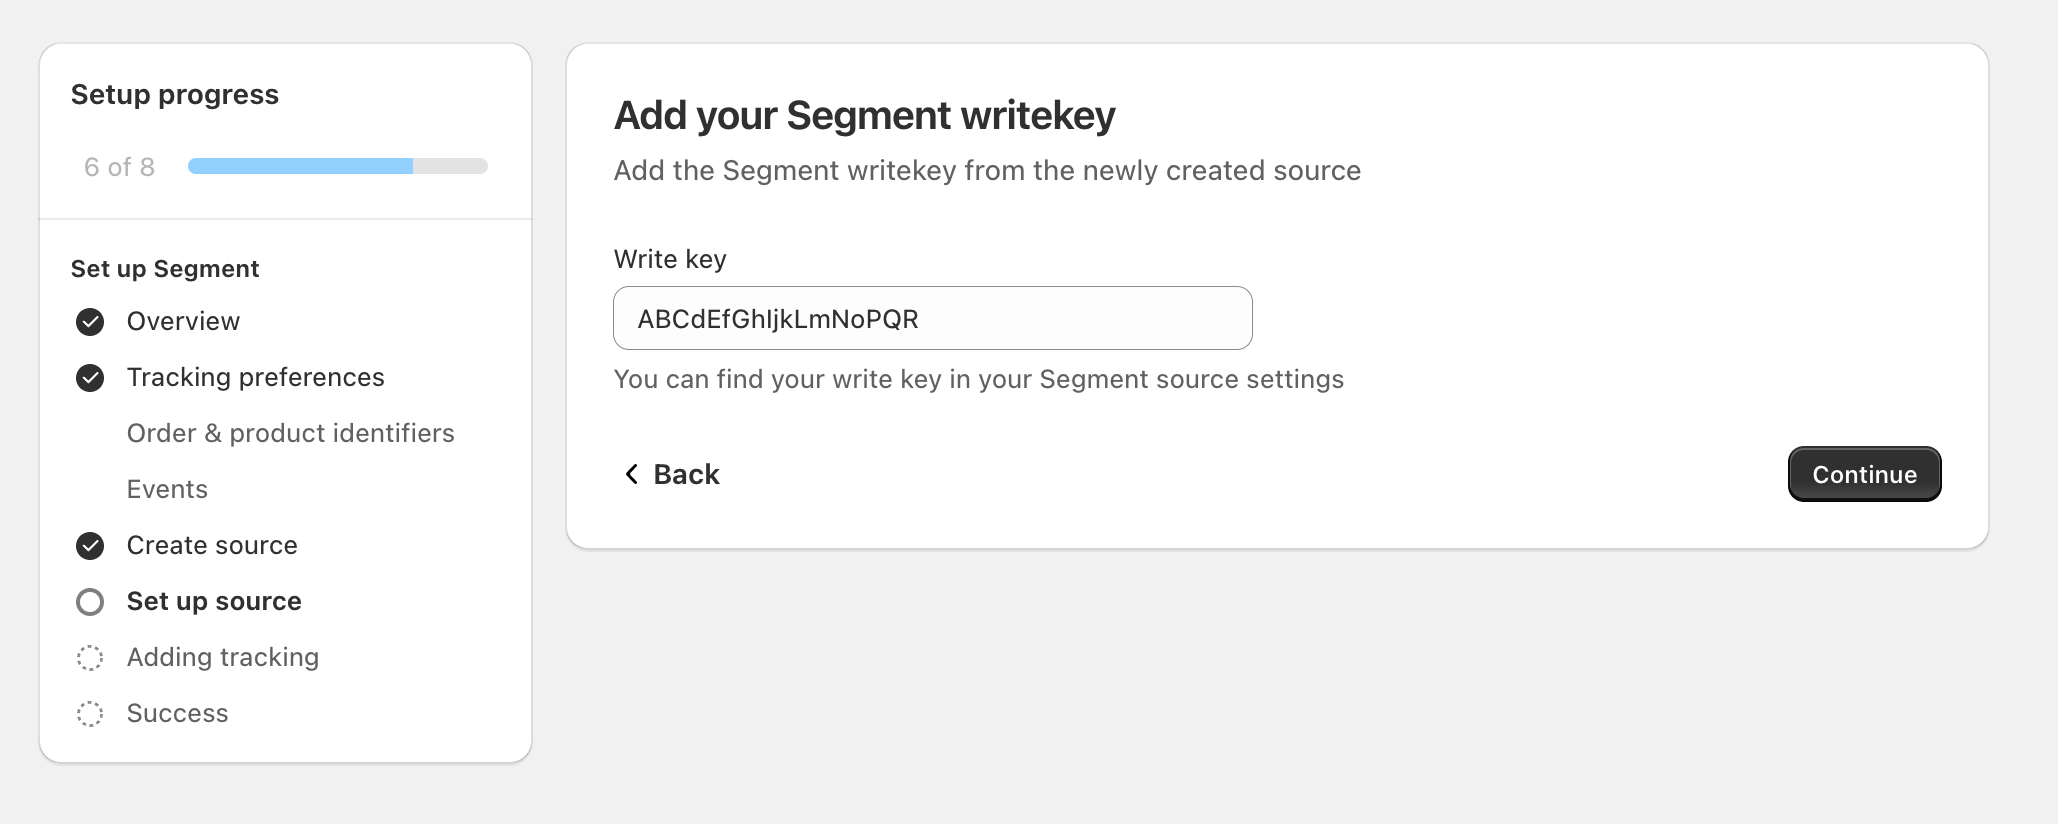The height and width of the screenshot is (824, 2058).
Task: Click the Overview completed checkmark icon
Action: pos(90,321)
